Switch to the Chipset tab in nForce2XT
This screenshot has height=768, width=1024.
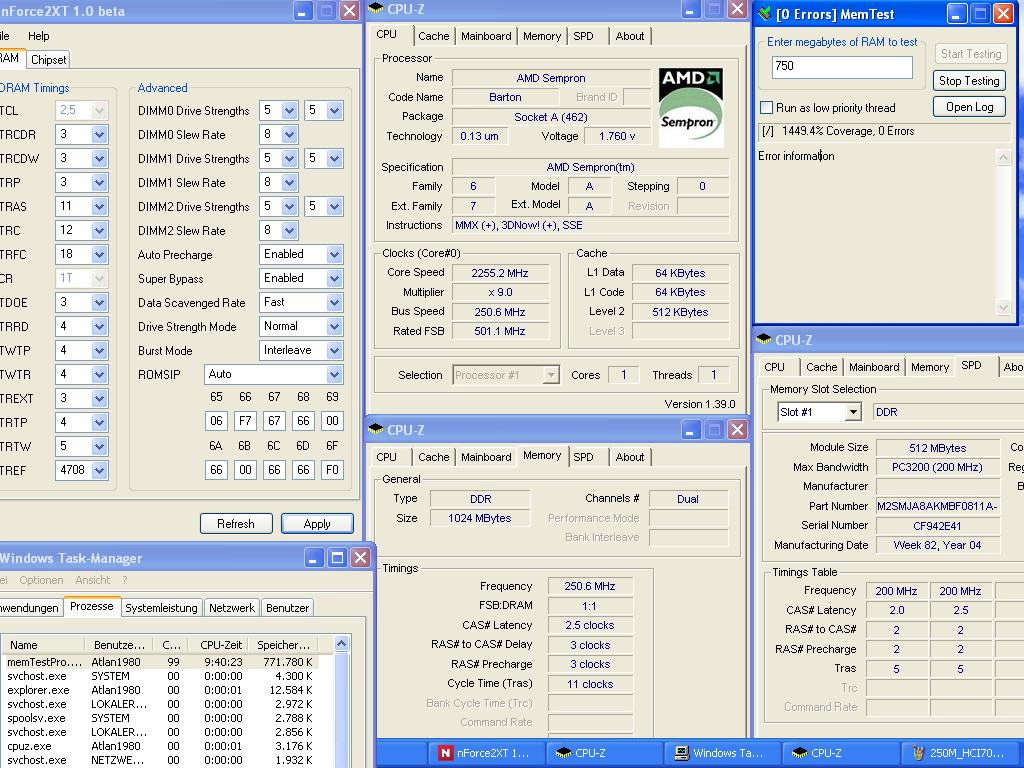click(x=48, y=59)
